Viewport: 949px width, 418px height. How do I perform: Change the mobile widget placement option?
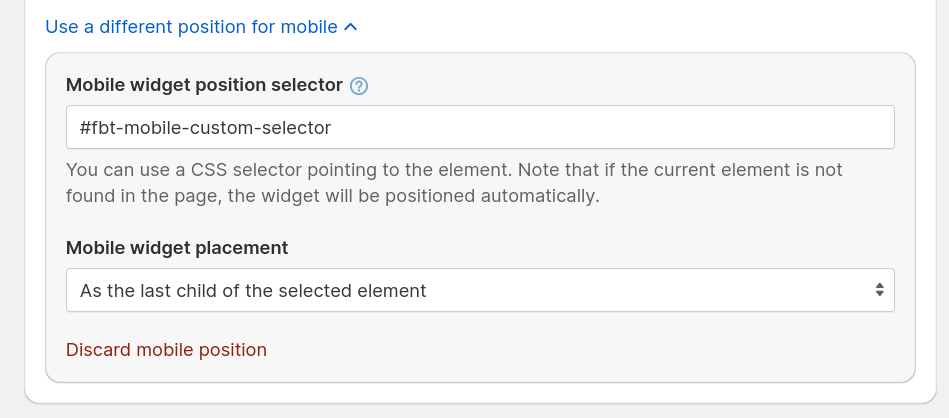480,291
